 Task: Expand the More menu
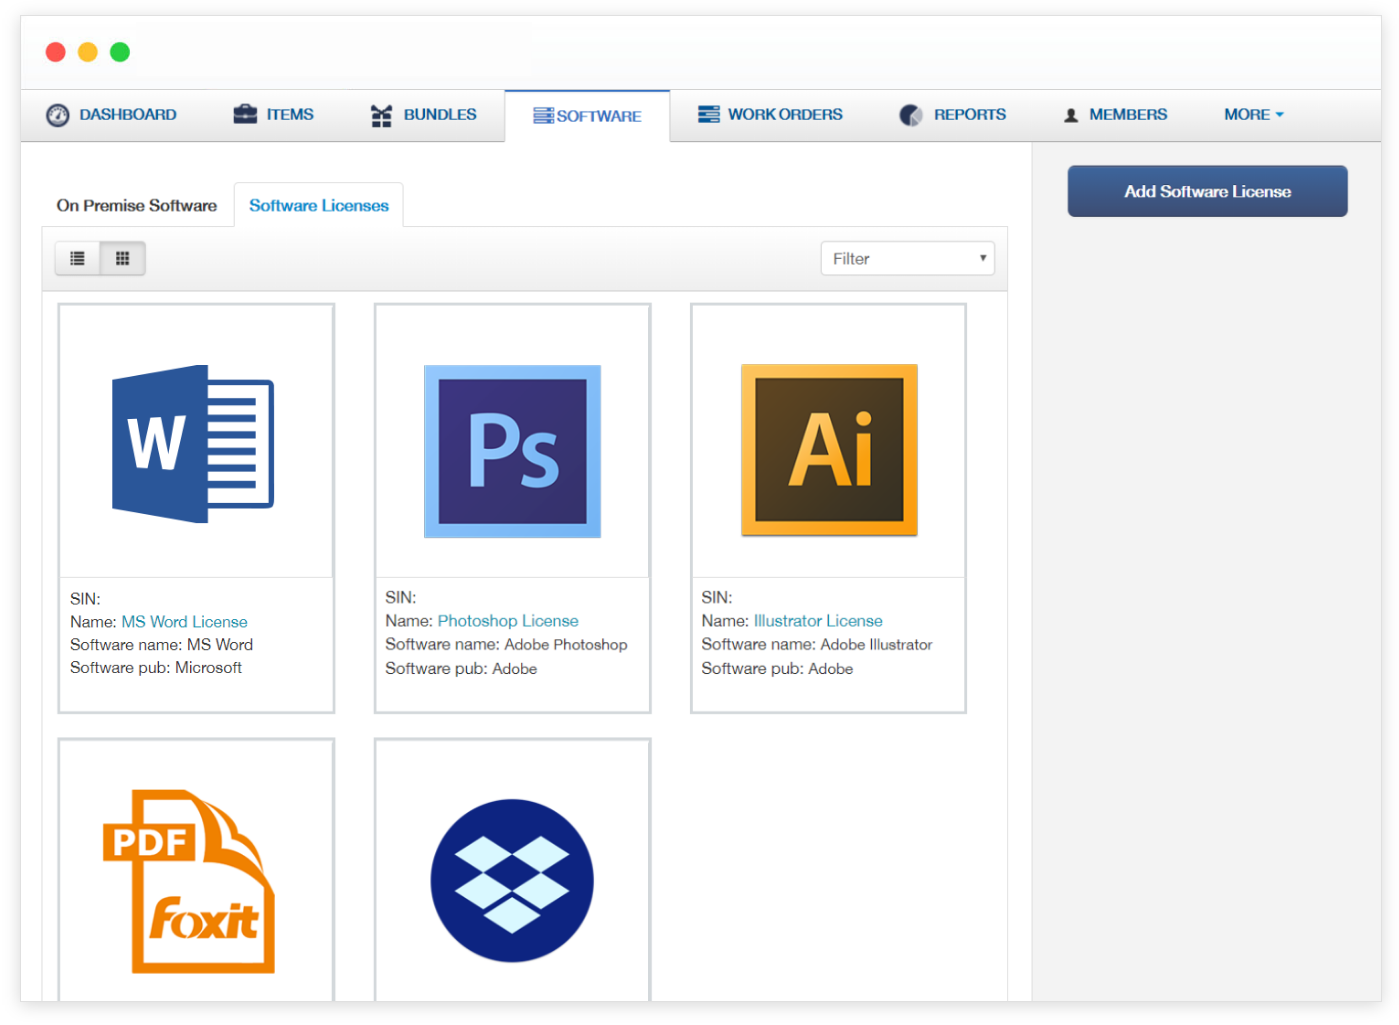(x=1252, y=114)
